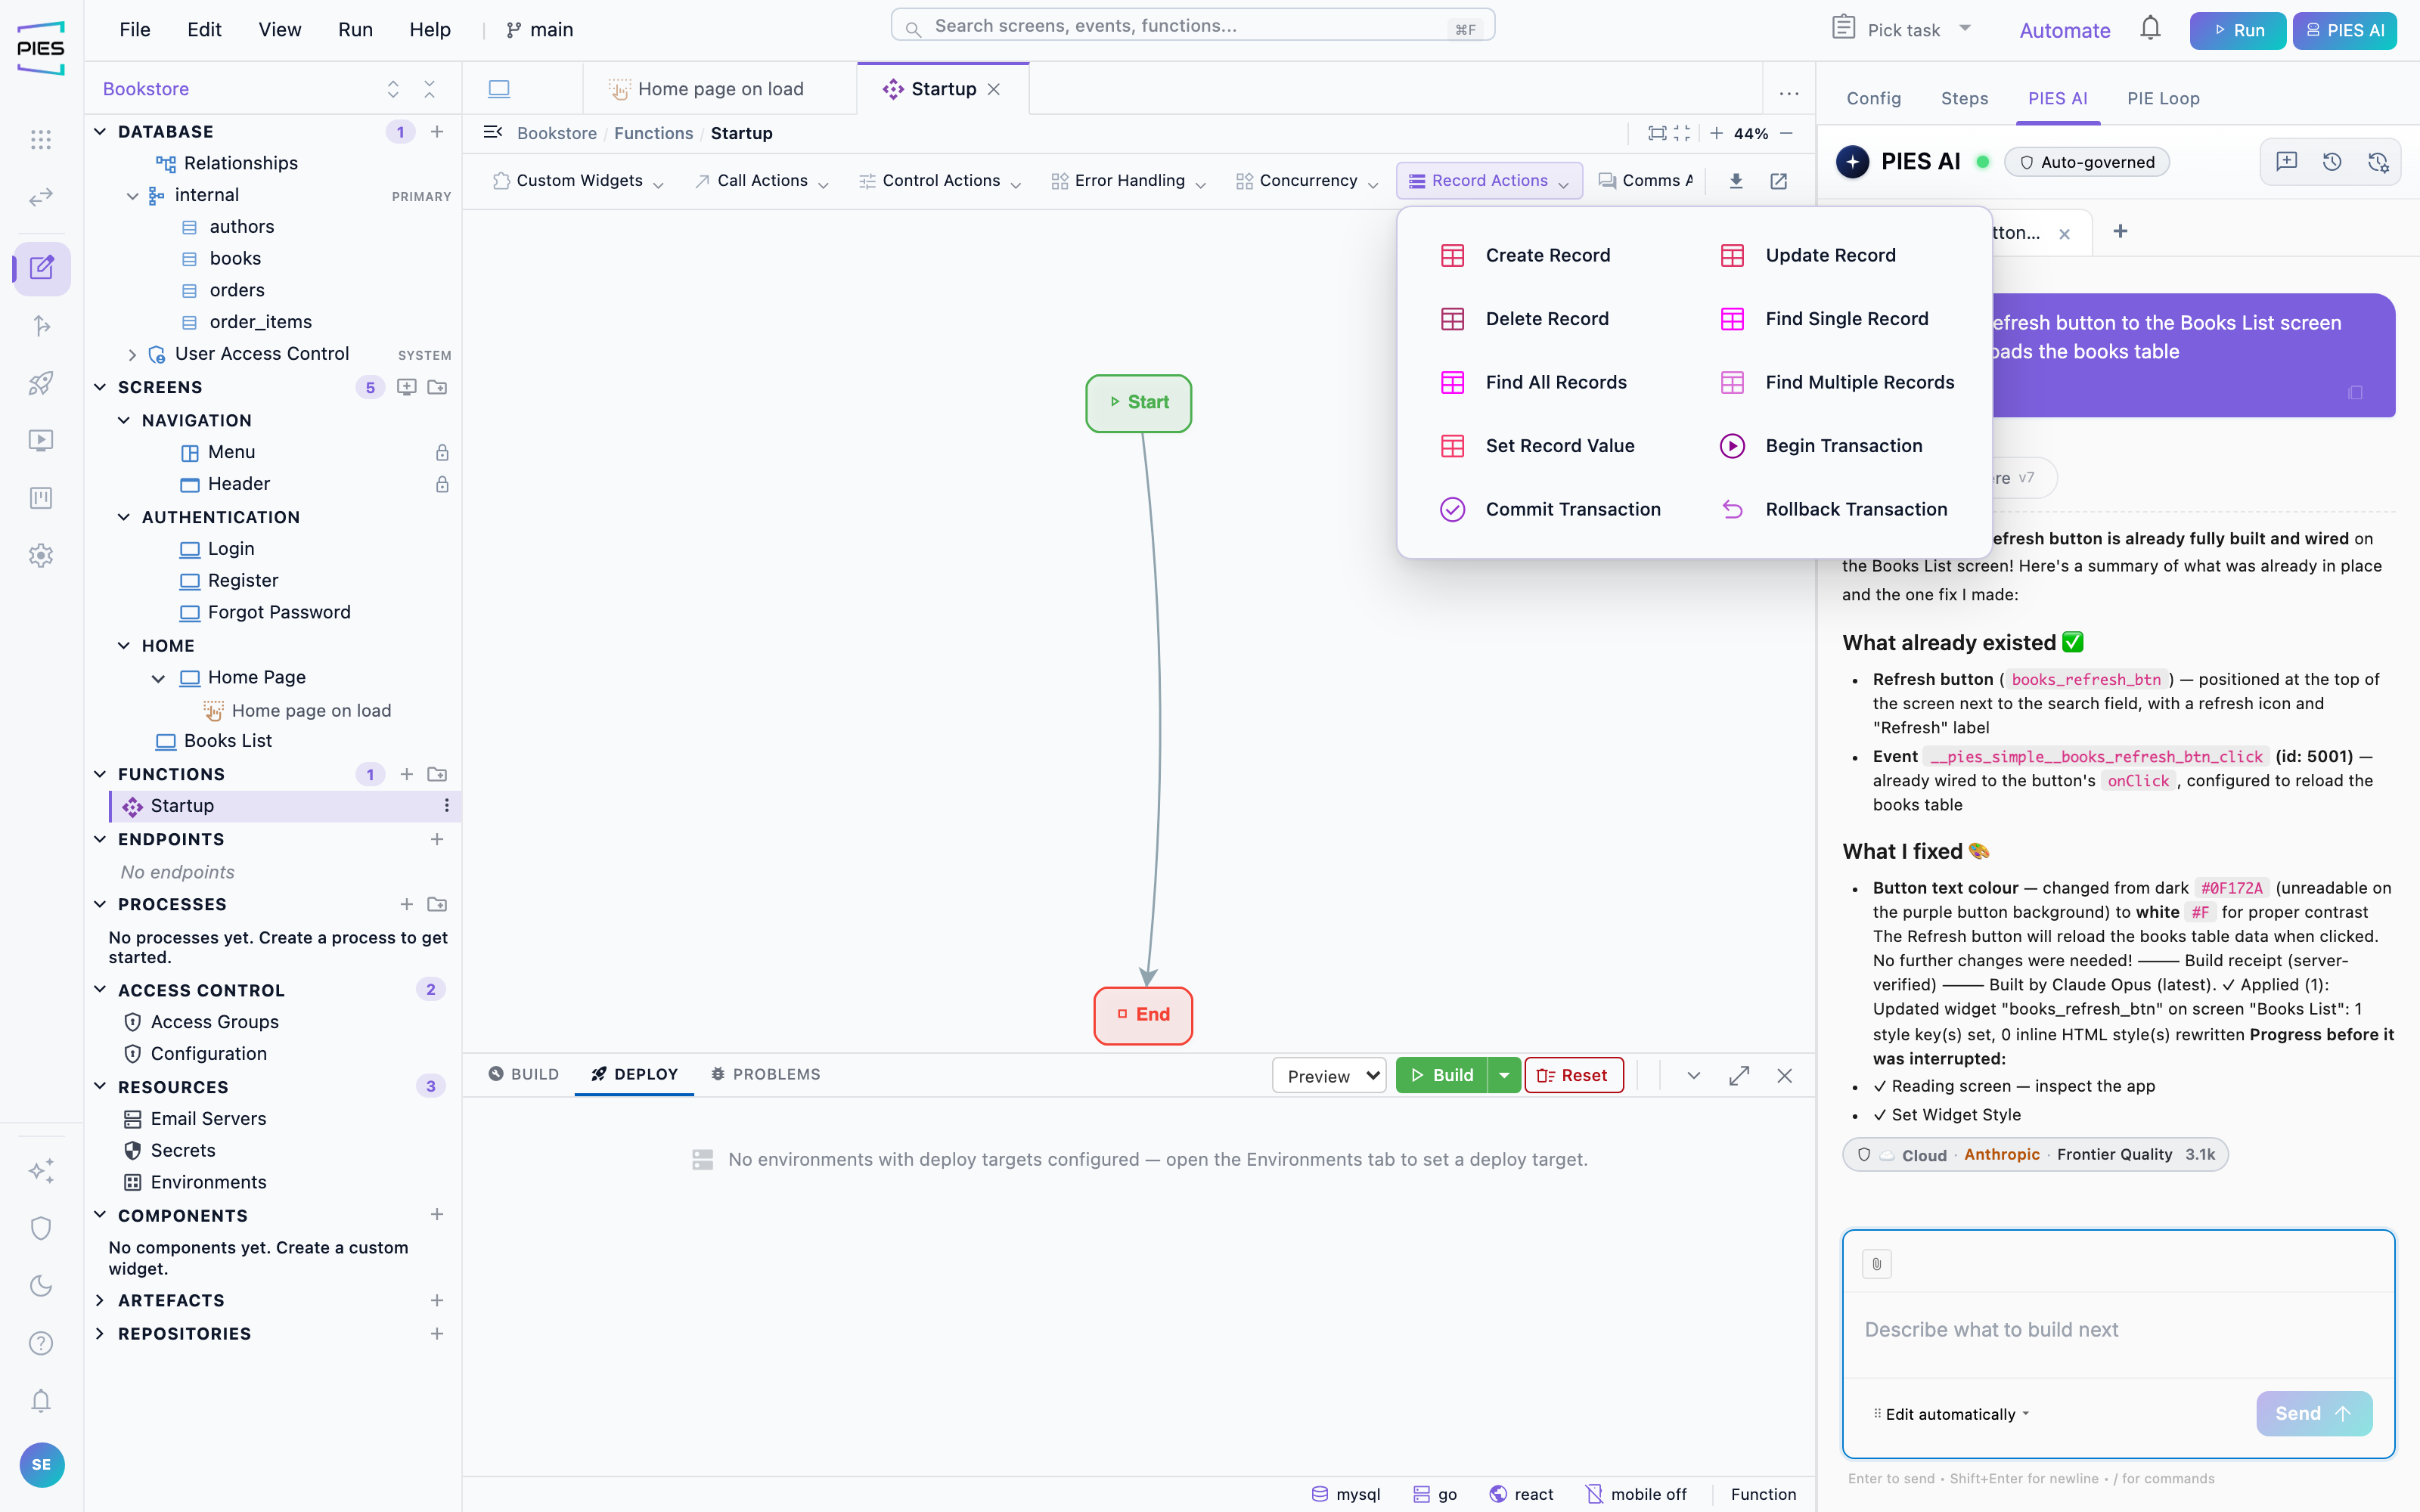Click the attachment paperclip in chat input
Screen dimensions: 2420x1512
click(1877, 1264)
